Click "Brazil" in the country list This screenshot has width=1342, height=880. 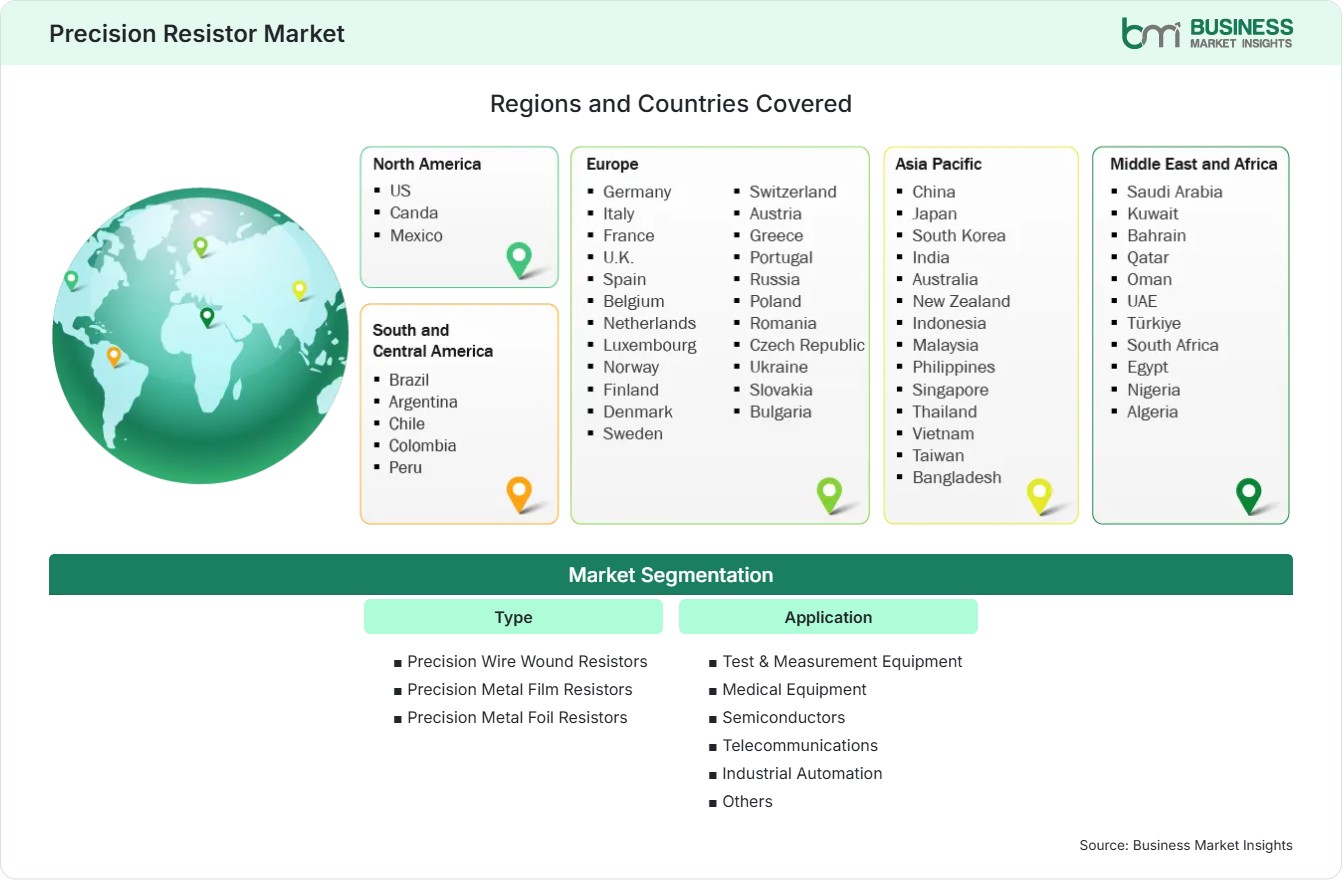coord(409,379)
